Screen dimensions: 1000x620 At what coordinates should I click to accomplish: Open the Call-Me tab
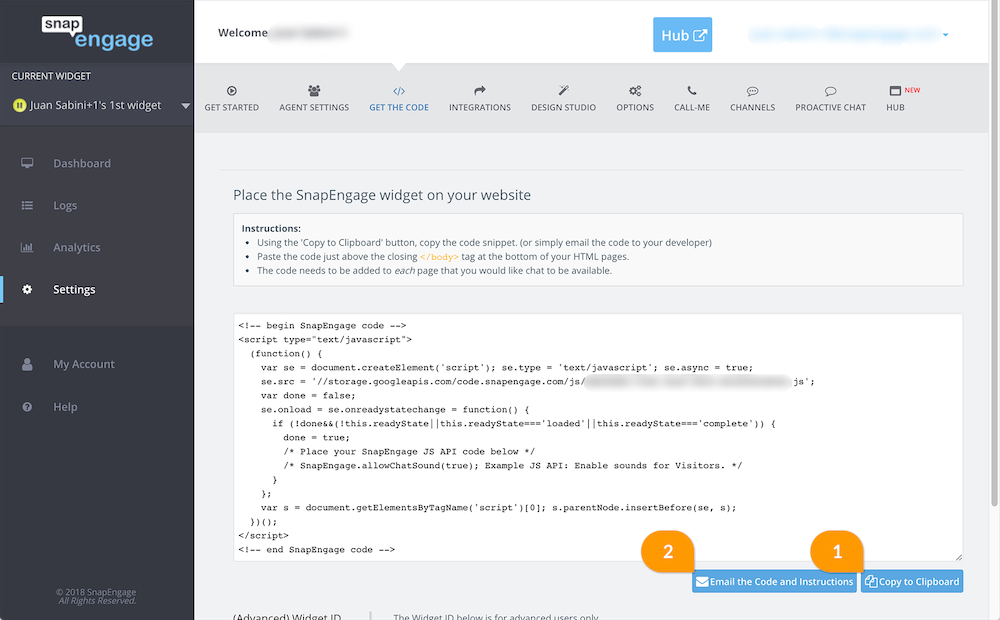point(692,99)
